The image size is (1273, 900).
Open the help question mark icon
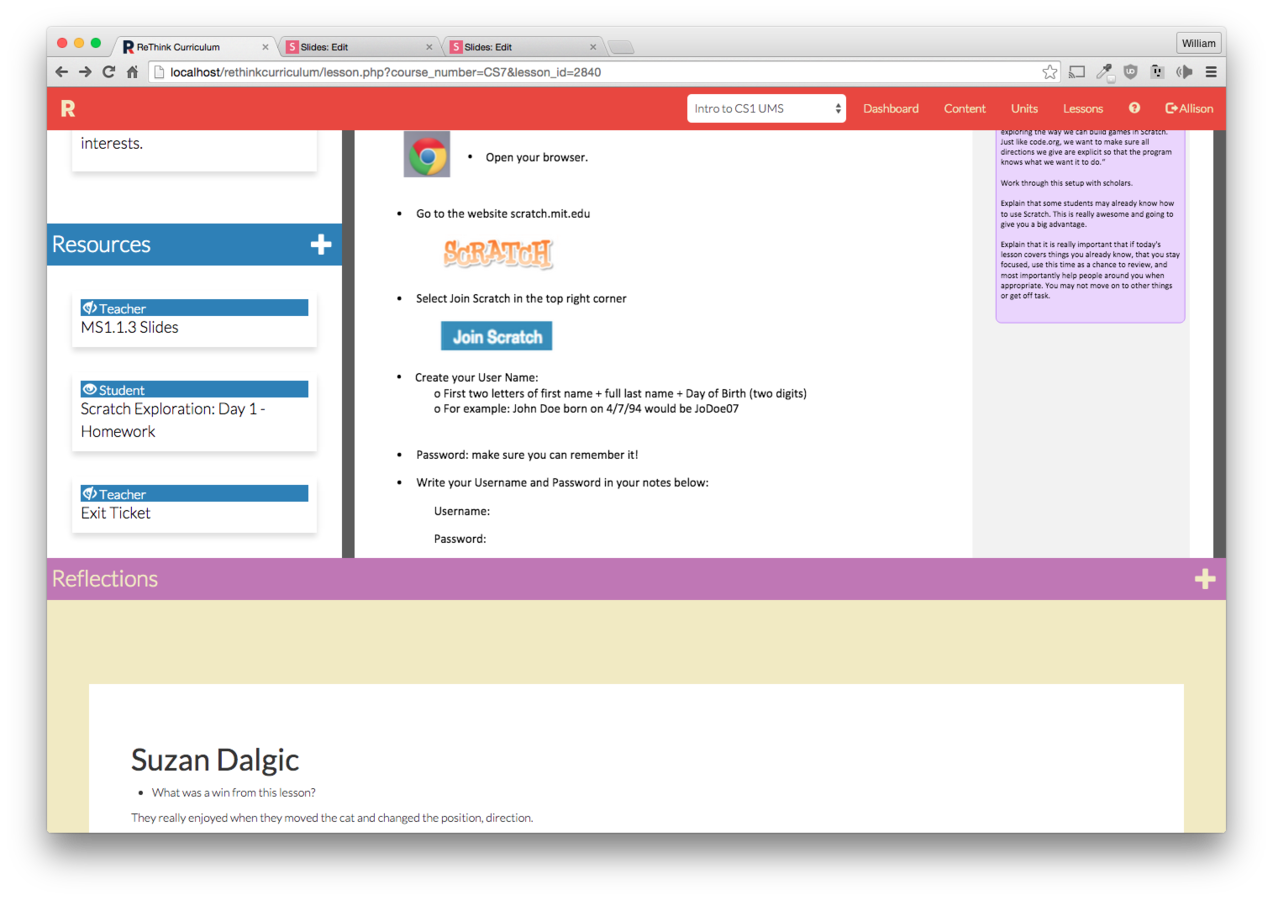tap(1134, 108)
